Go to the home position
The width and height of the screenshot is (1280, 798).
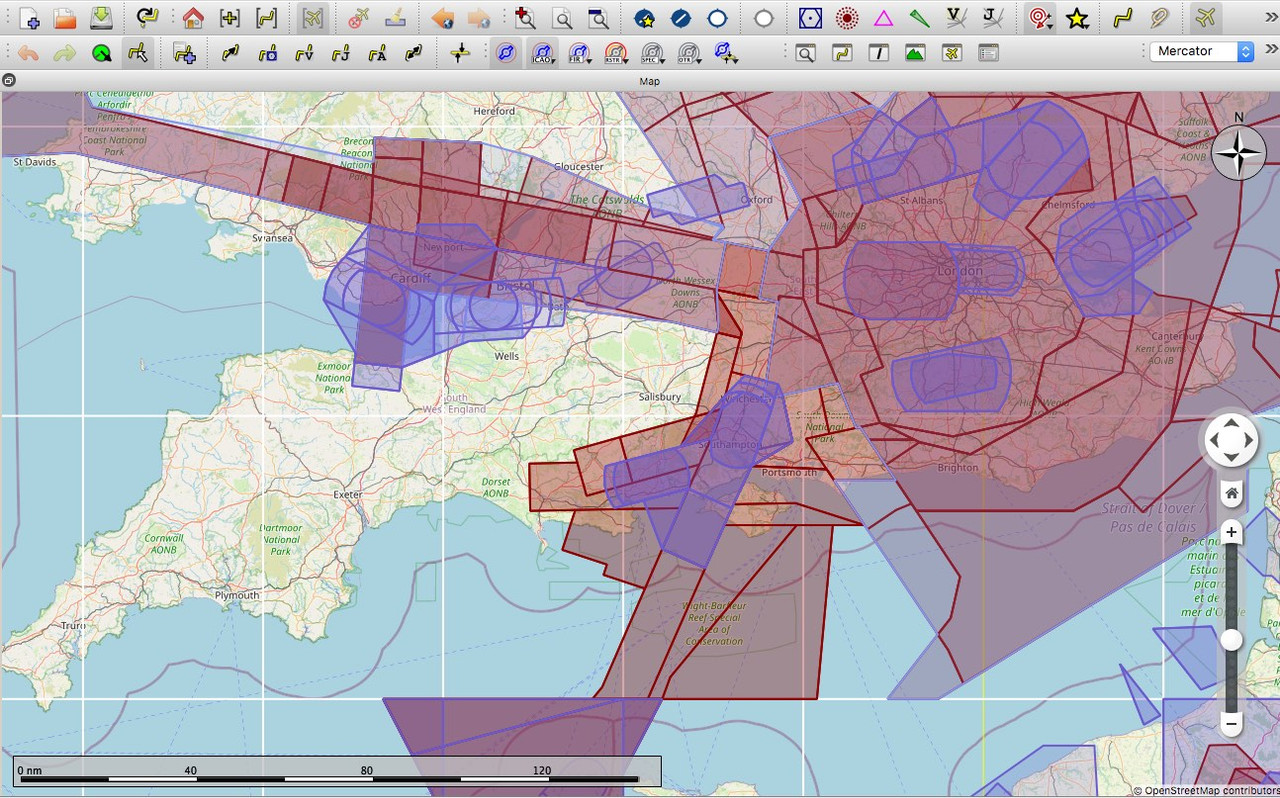pyautogui.click(x=194, y=18)
